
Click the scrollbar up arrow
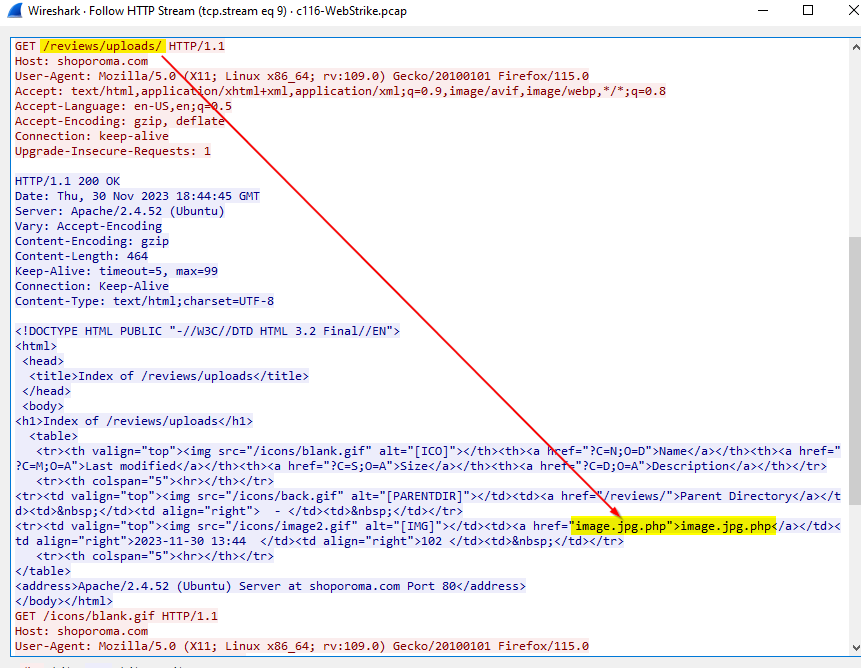(855, 47)
